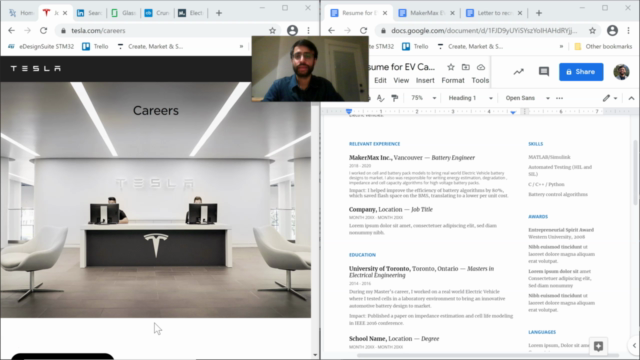The width and height of the screenshot is (640, 360).
Task: Open the editing mode pencil dropdown
Action: [x=610, y=98]
